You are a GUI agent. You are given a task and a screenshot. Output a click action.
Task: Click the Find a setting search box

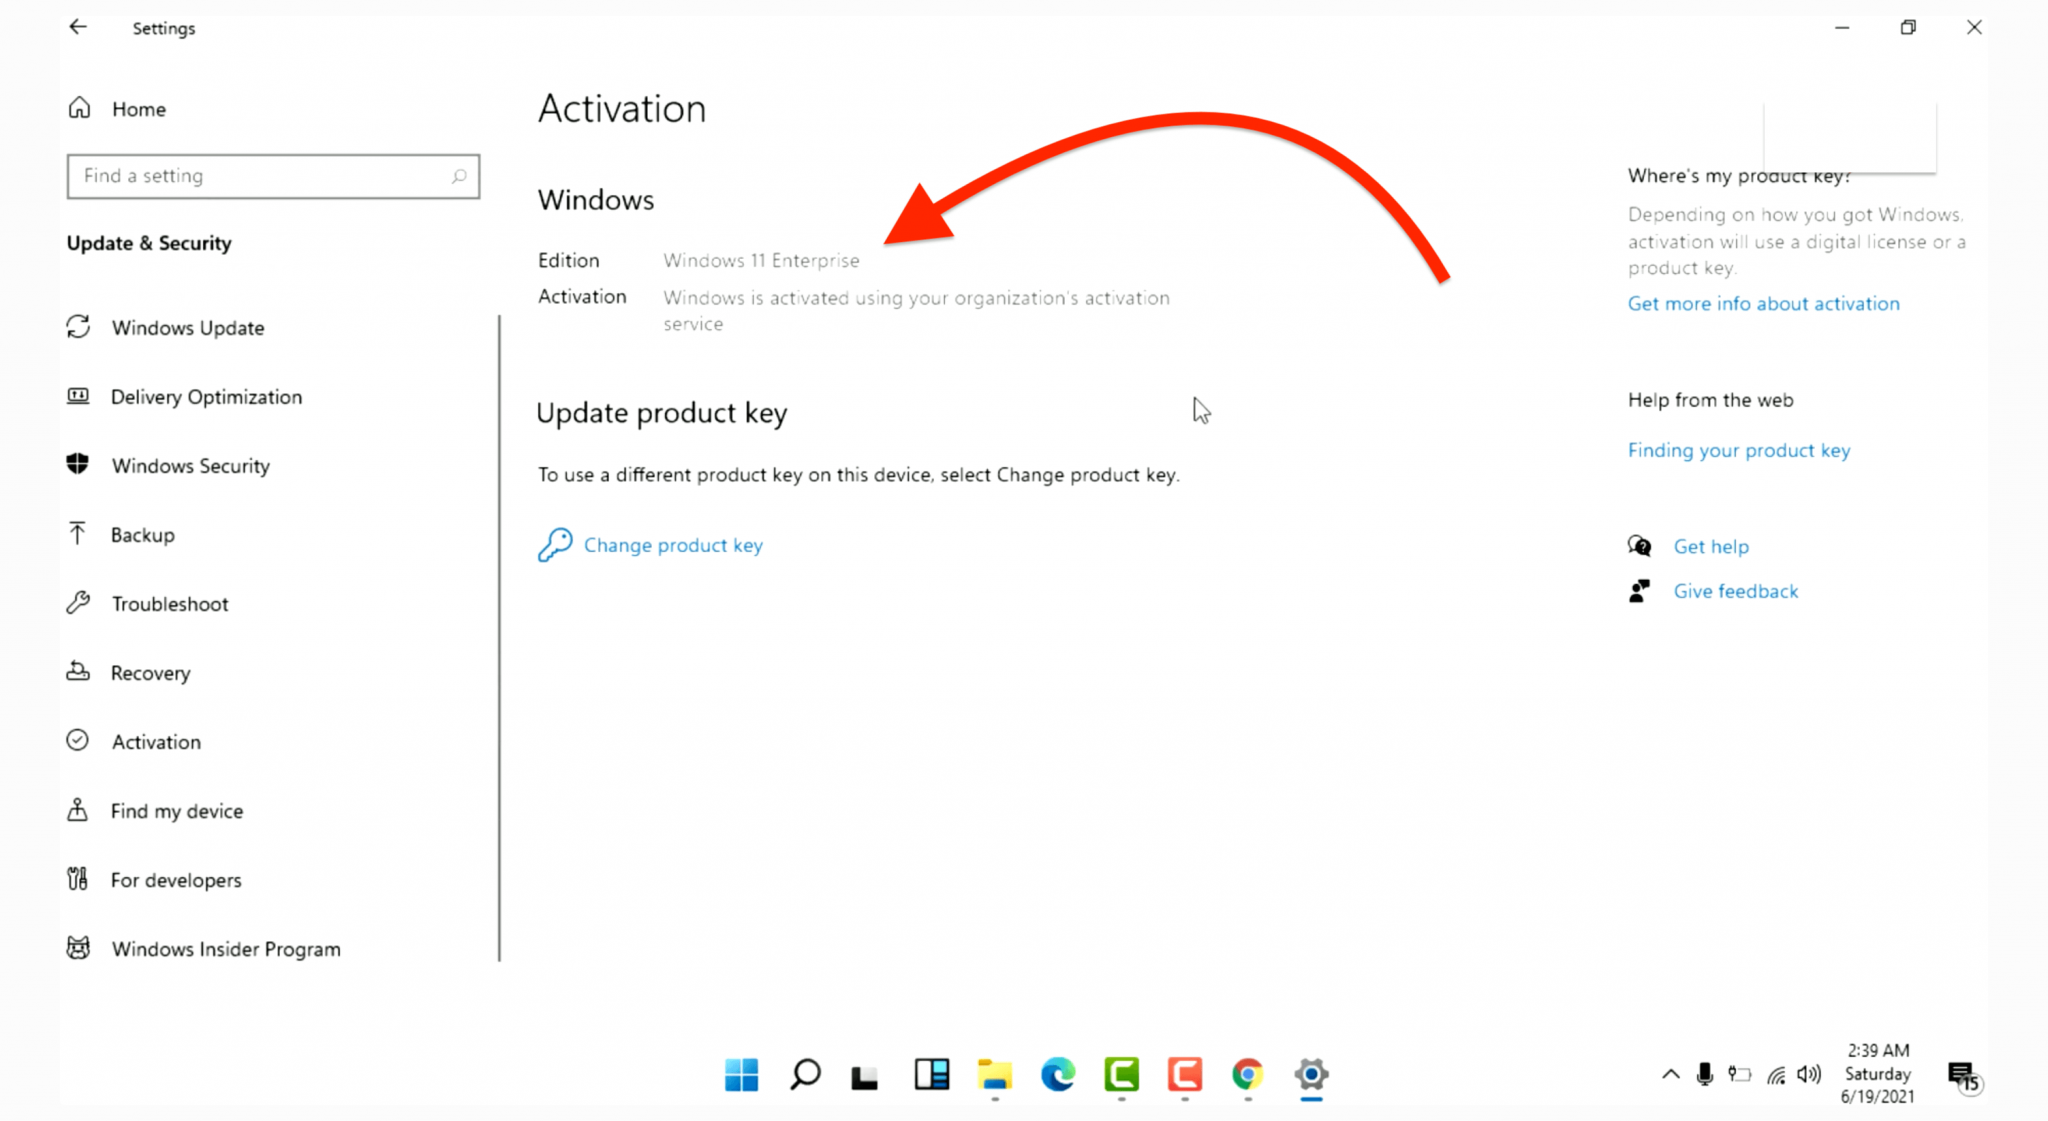coord(273,176)
